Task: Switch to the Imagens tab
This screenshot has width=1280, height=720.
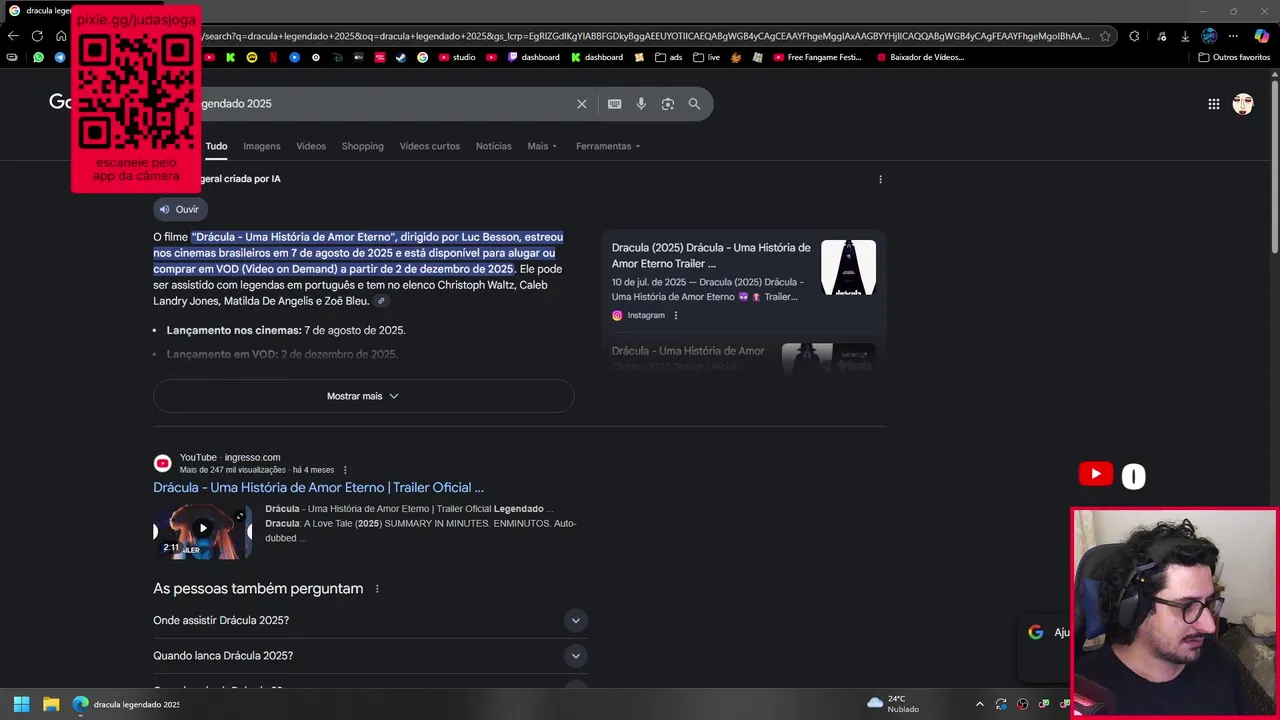Action: [262, 146]
